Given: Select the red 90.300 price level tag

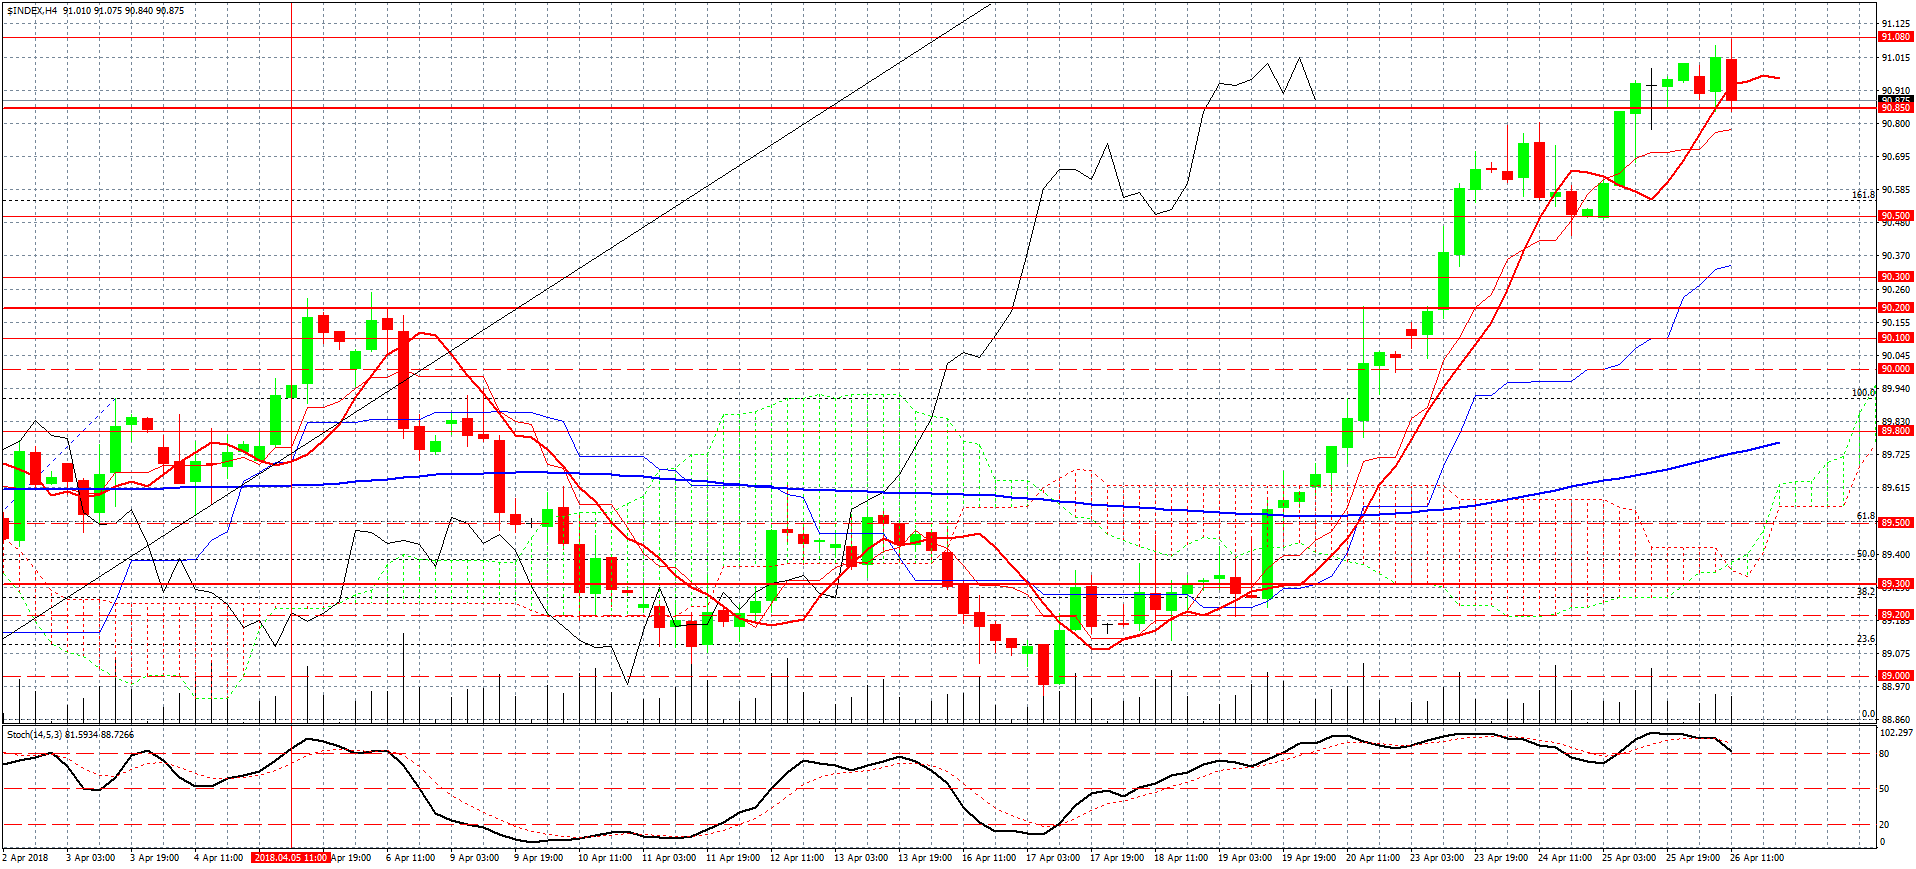Looking at the screenshot, I should point(1896,277).
